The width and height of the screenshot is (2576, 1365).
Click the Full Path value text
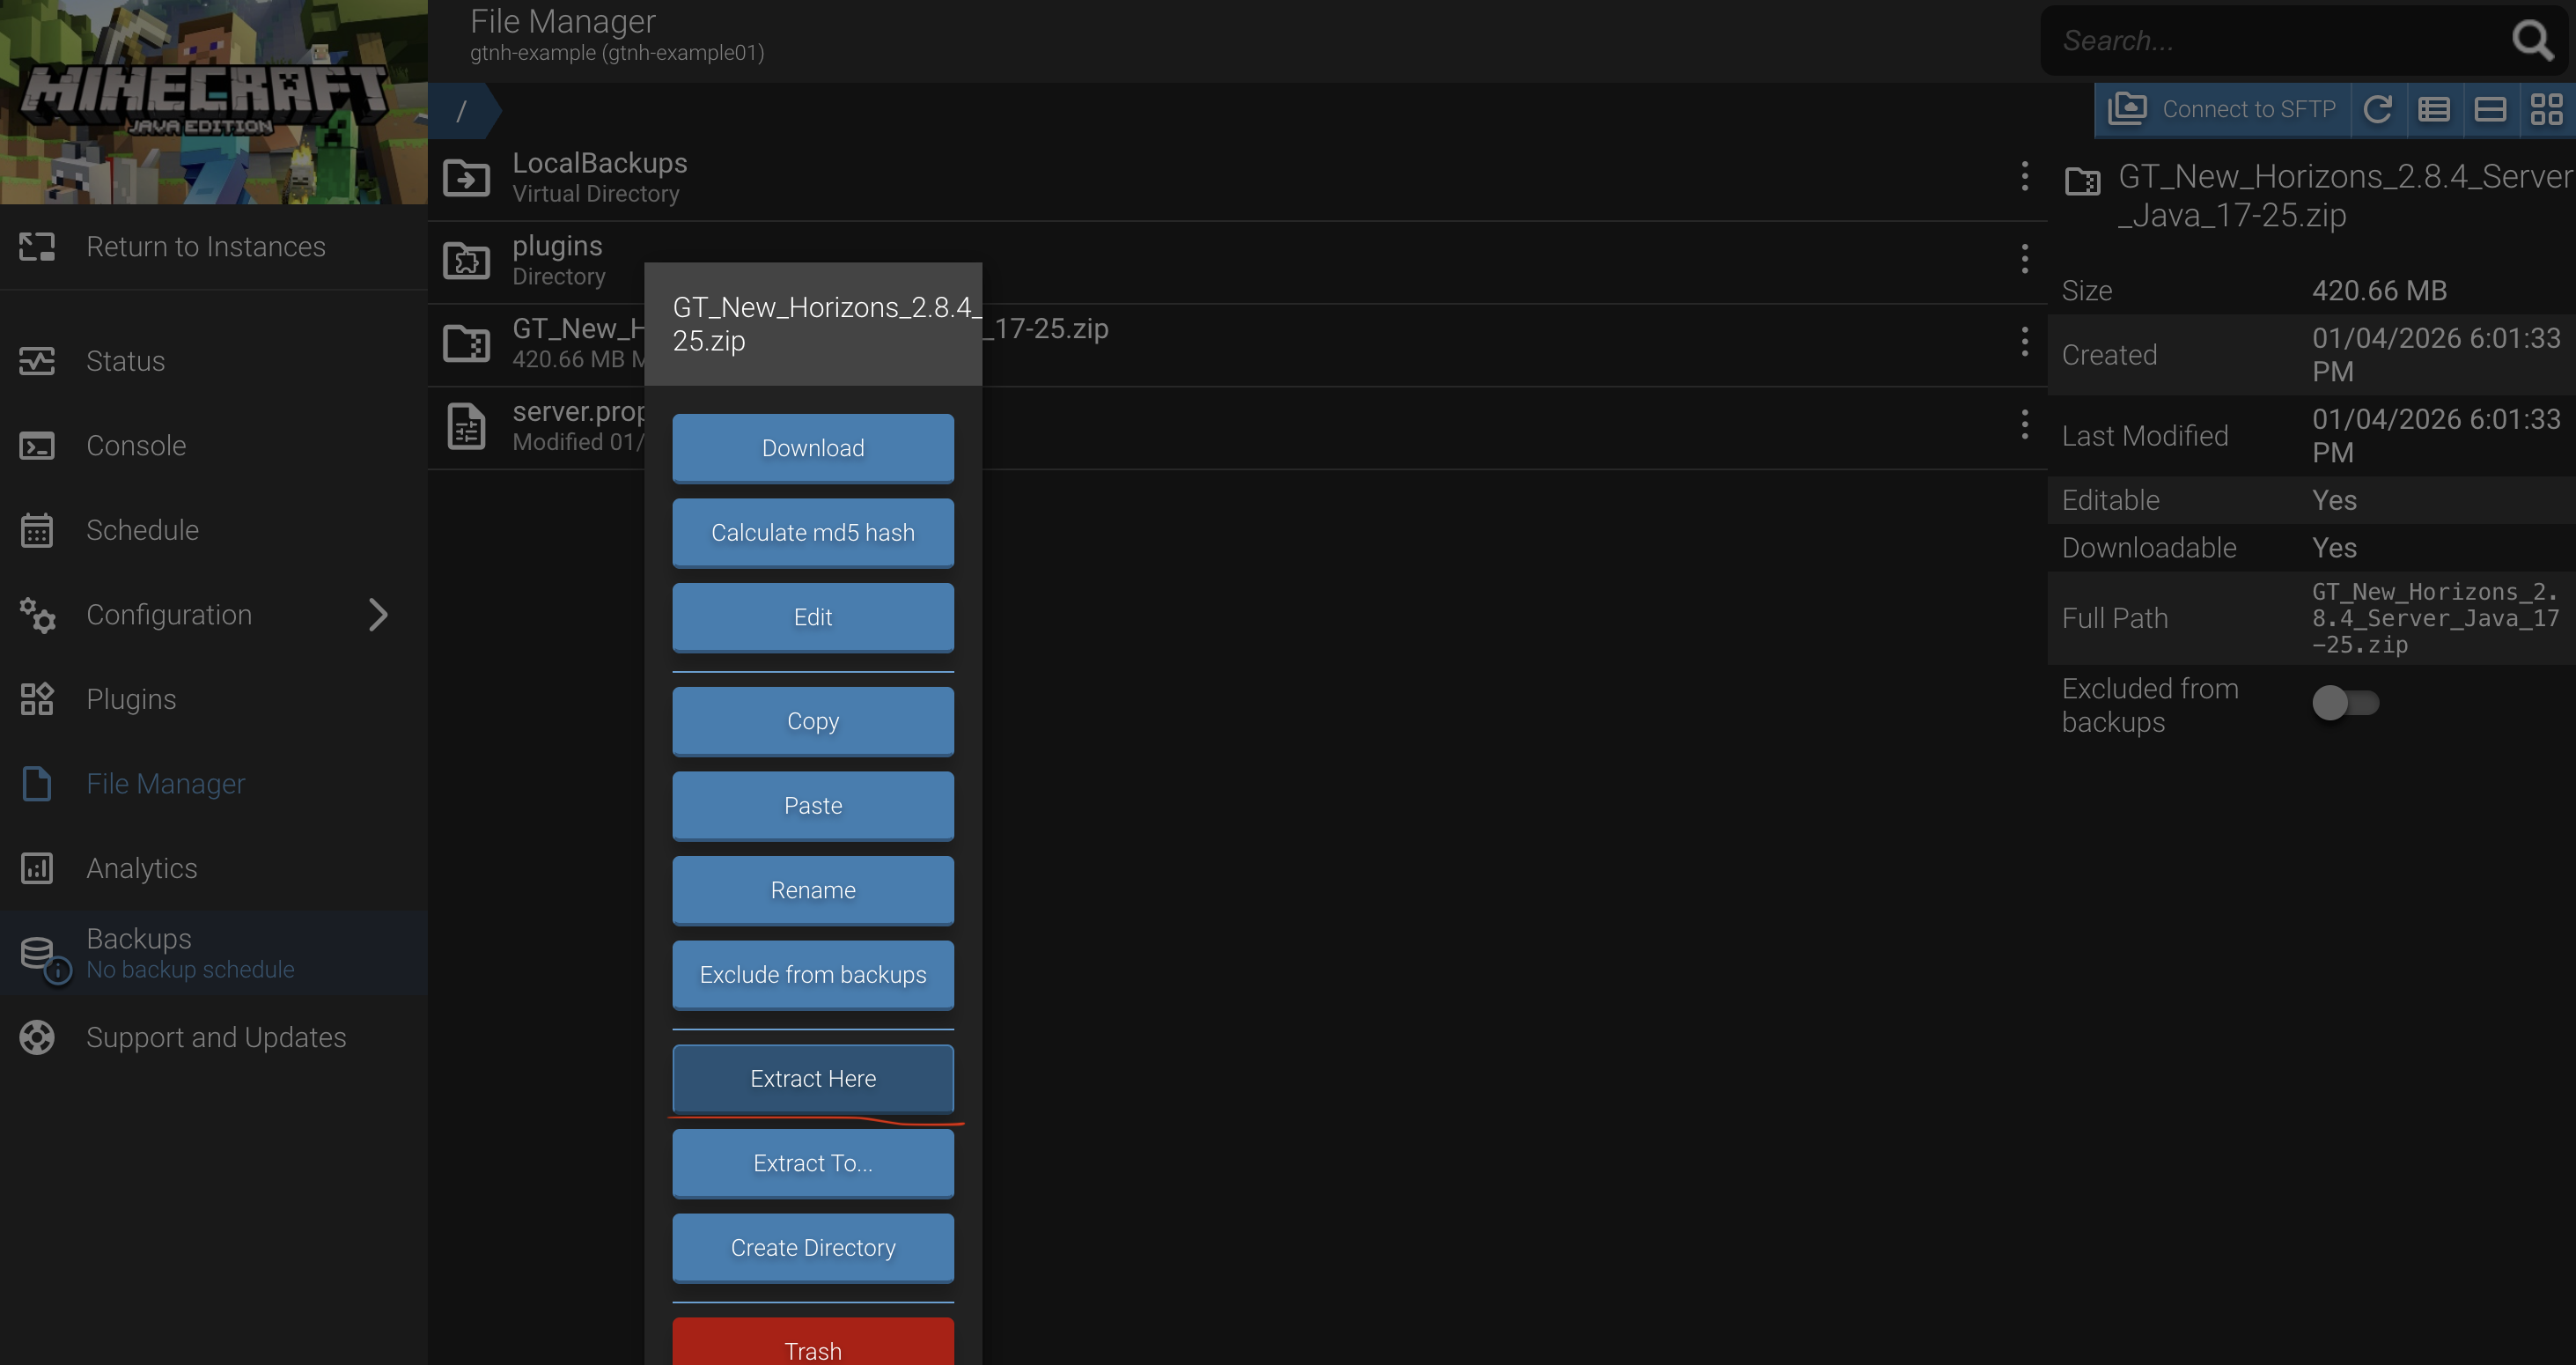click(x=2435, y=618)
